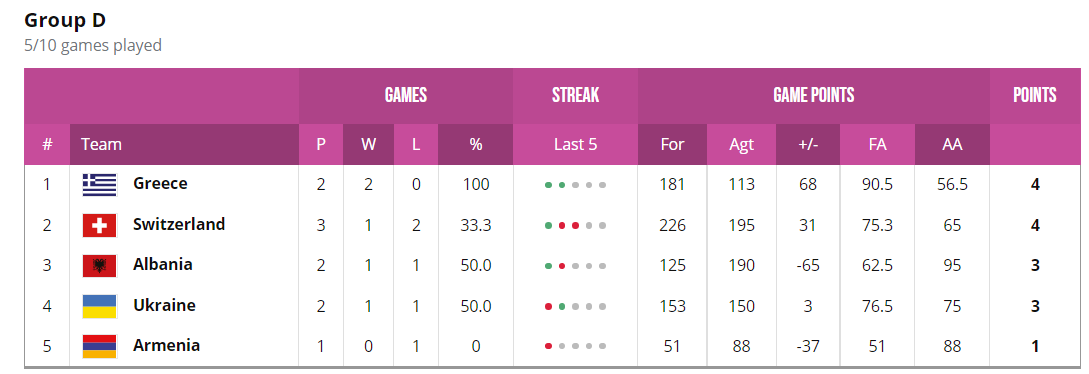Screen dimensions: 1089x374
Task: Sort by the % column header
Action: click(476, 144)
